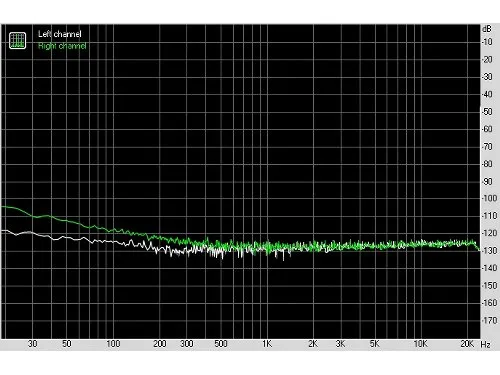Click the -100 dB scale label
The width and height of the screenshot is (500, 375).
click(x=490, y=198)
